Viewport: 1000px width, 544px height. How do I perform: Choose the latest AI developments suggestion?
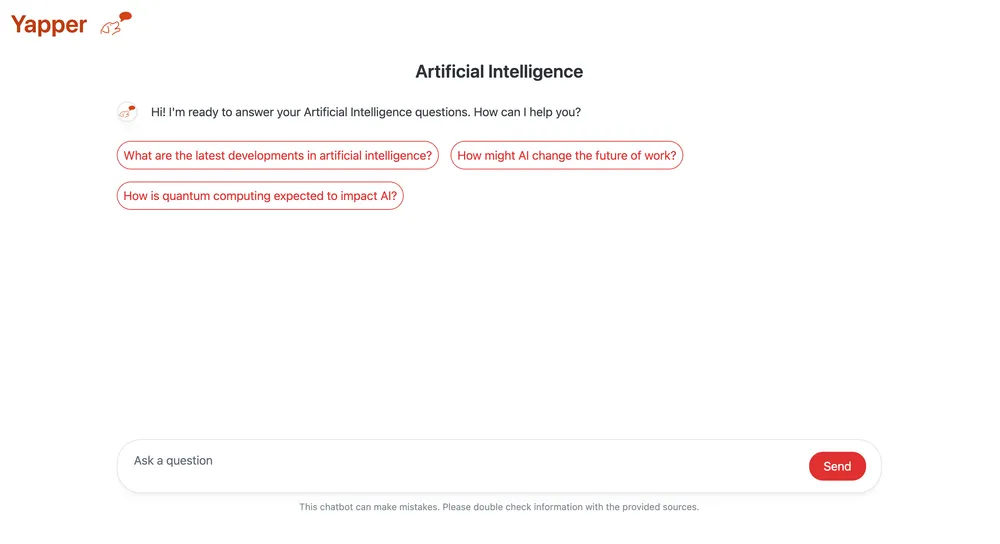[x=277, y=156]
